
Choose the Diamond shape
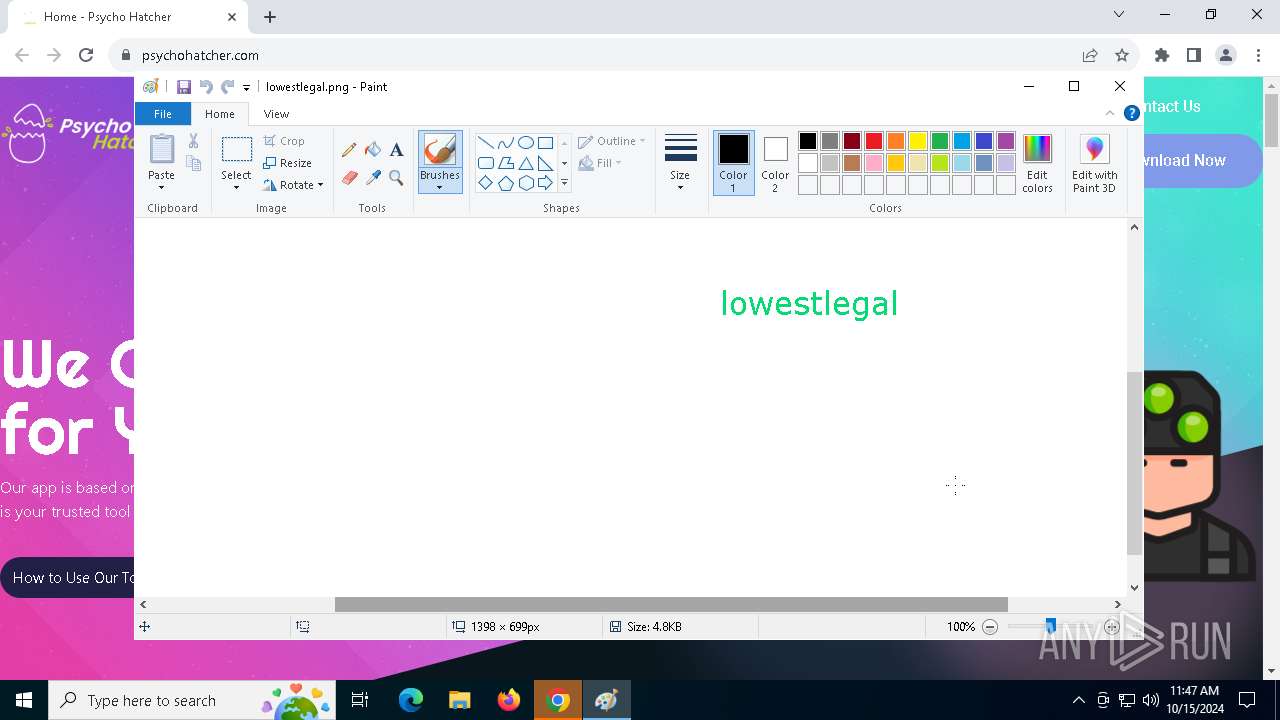coord(485,183)
